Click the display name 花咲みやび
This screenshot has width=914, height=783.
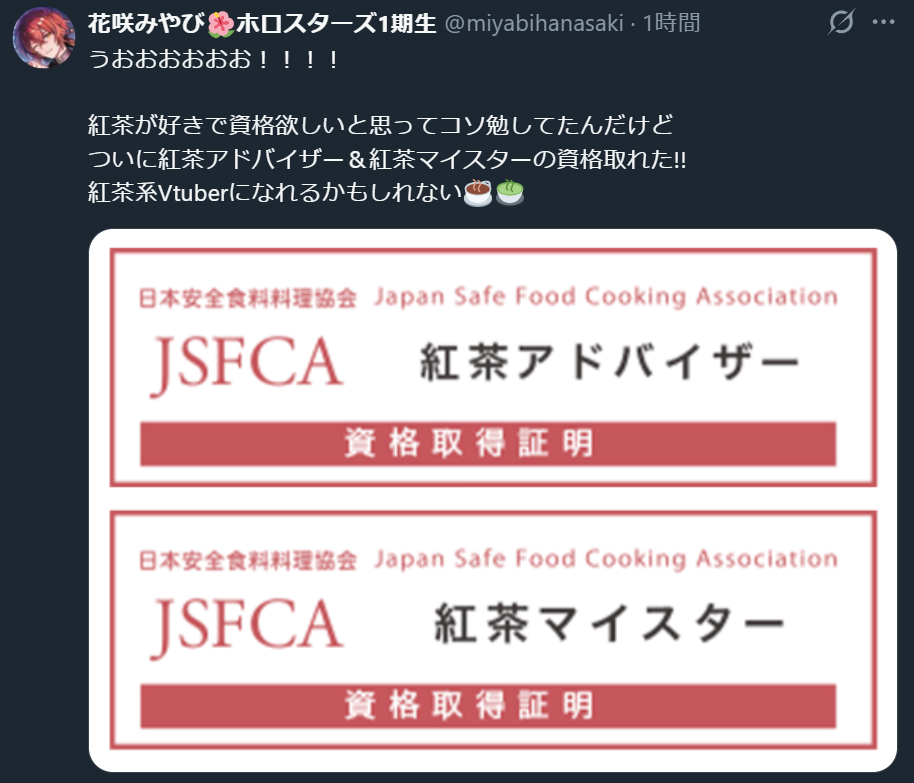[146, 23]
